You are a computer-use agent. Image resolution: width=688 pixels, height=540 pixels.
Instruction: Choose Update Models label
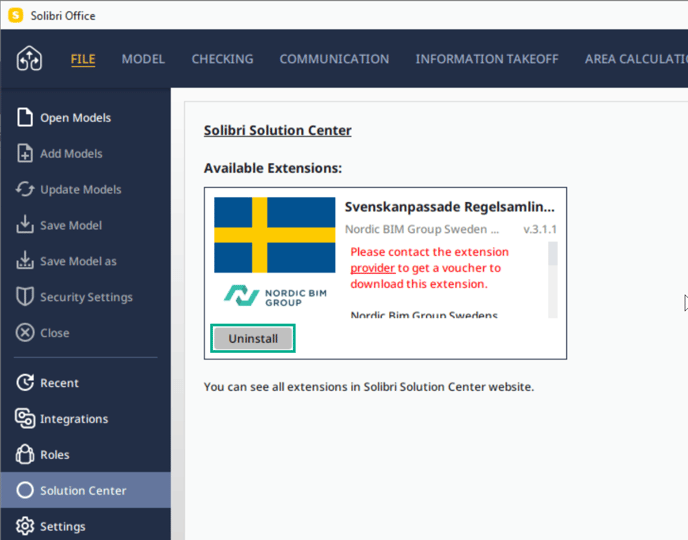81,190
